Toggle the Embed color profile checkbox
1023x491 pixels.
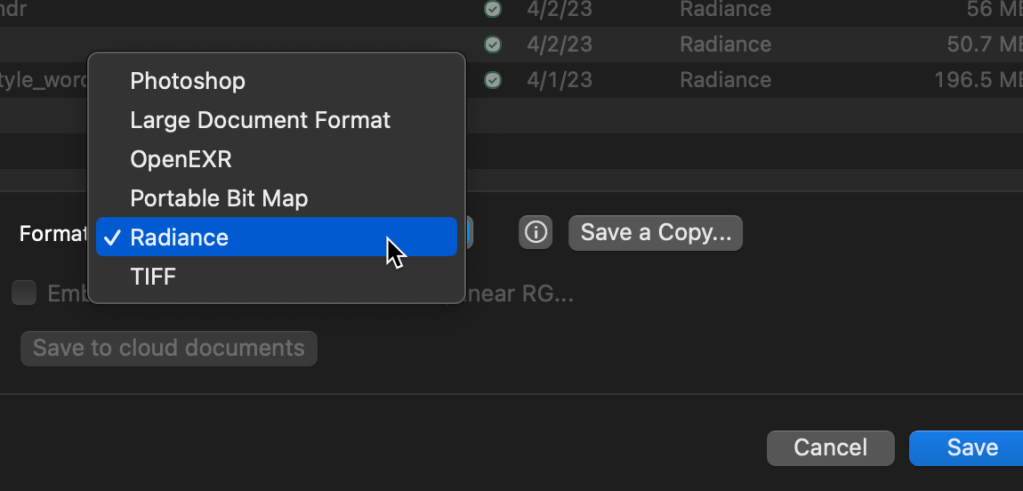point(24,293)
